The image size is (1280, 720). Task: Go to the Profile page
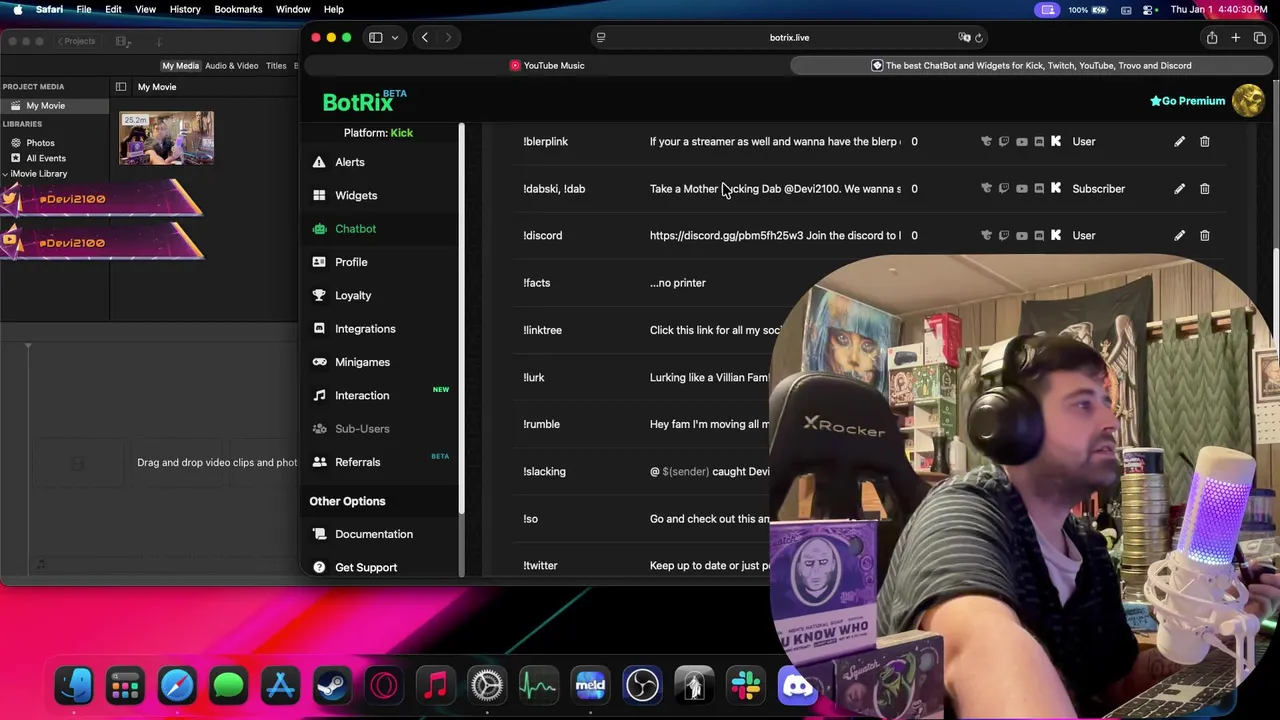(x=351, y=262)
